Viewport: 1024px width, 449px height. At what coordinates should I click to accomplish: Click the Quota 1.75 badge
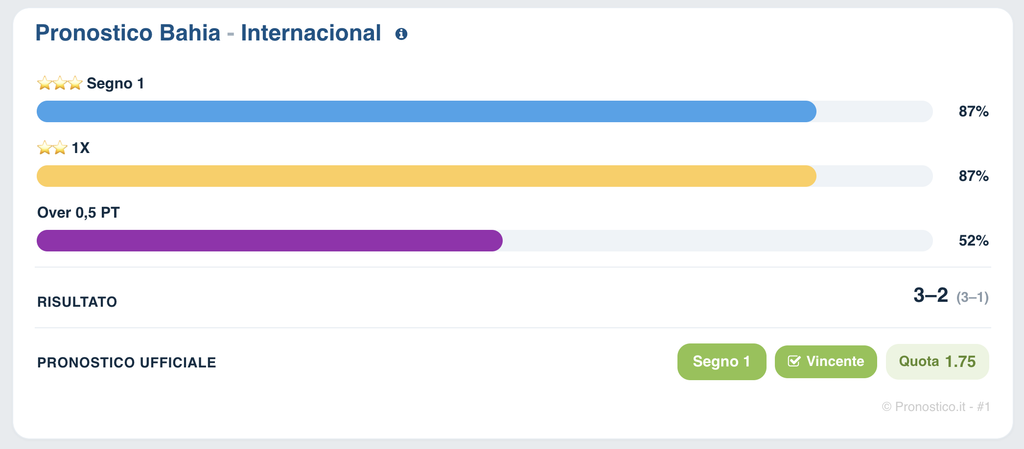click(937, 362)
